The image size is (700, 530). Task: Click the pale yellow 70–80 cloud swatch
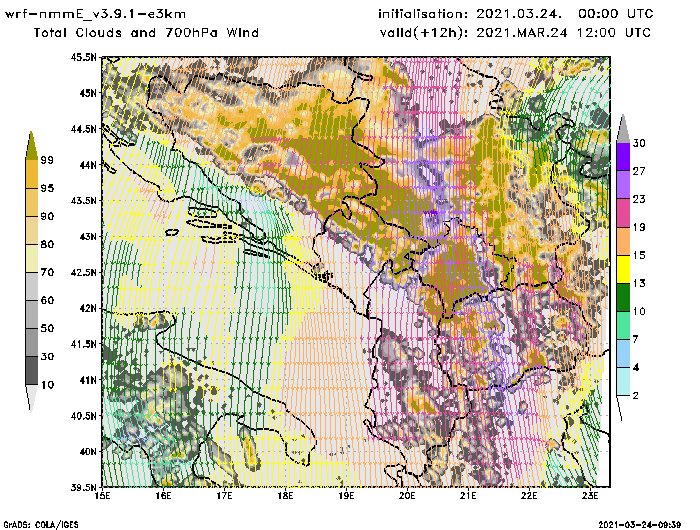(x=31, y=258)
